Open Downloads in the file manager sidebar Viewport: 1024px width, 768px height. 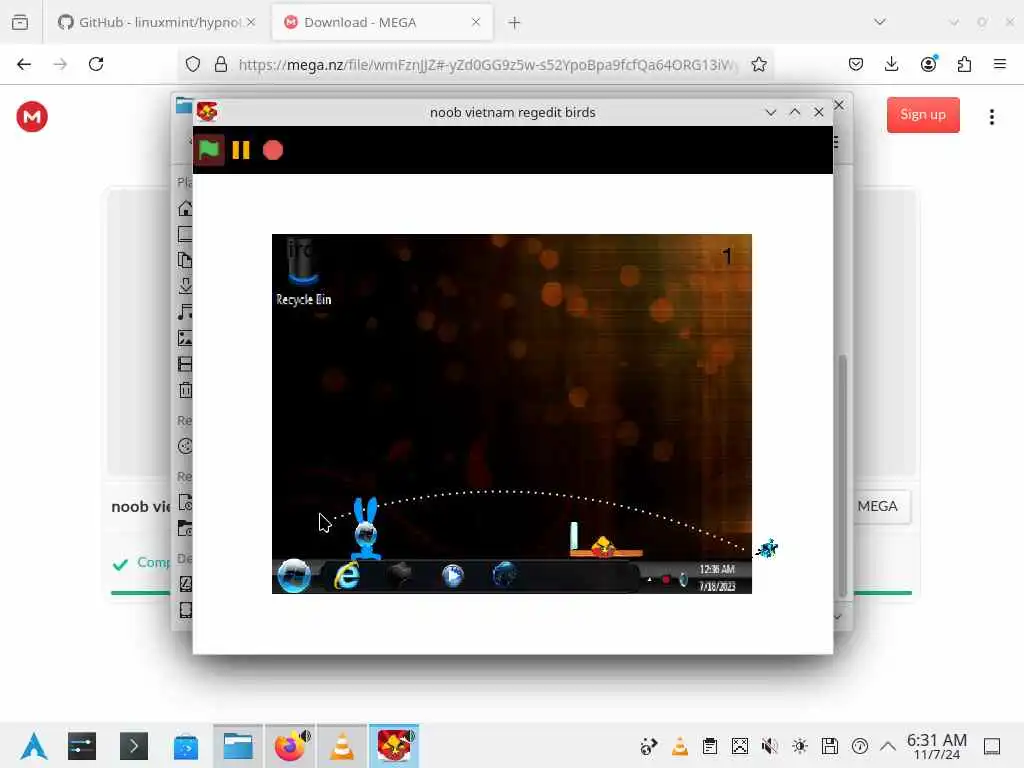pos(185,286)
